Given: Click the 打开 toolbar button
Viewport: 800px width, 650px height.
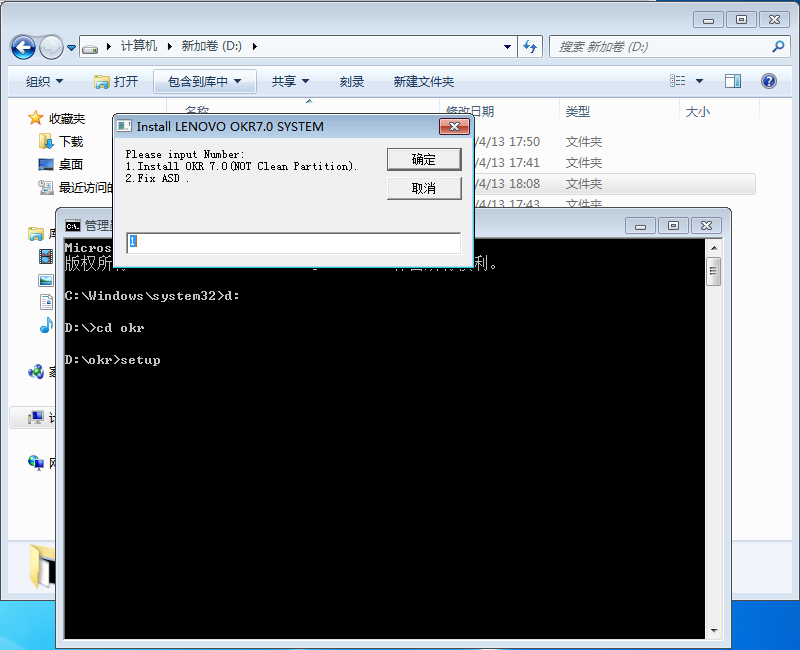Looking at the screenshot, I should point(116,81).
